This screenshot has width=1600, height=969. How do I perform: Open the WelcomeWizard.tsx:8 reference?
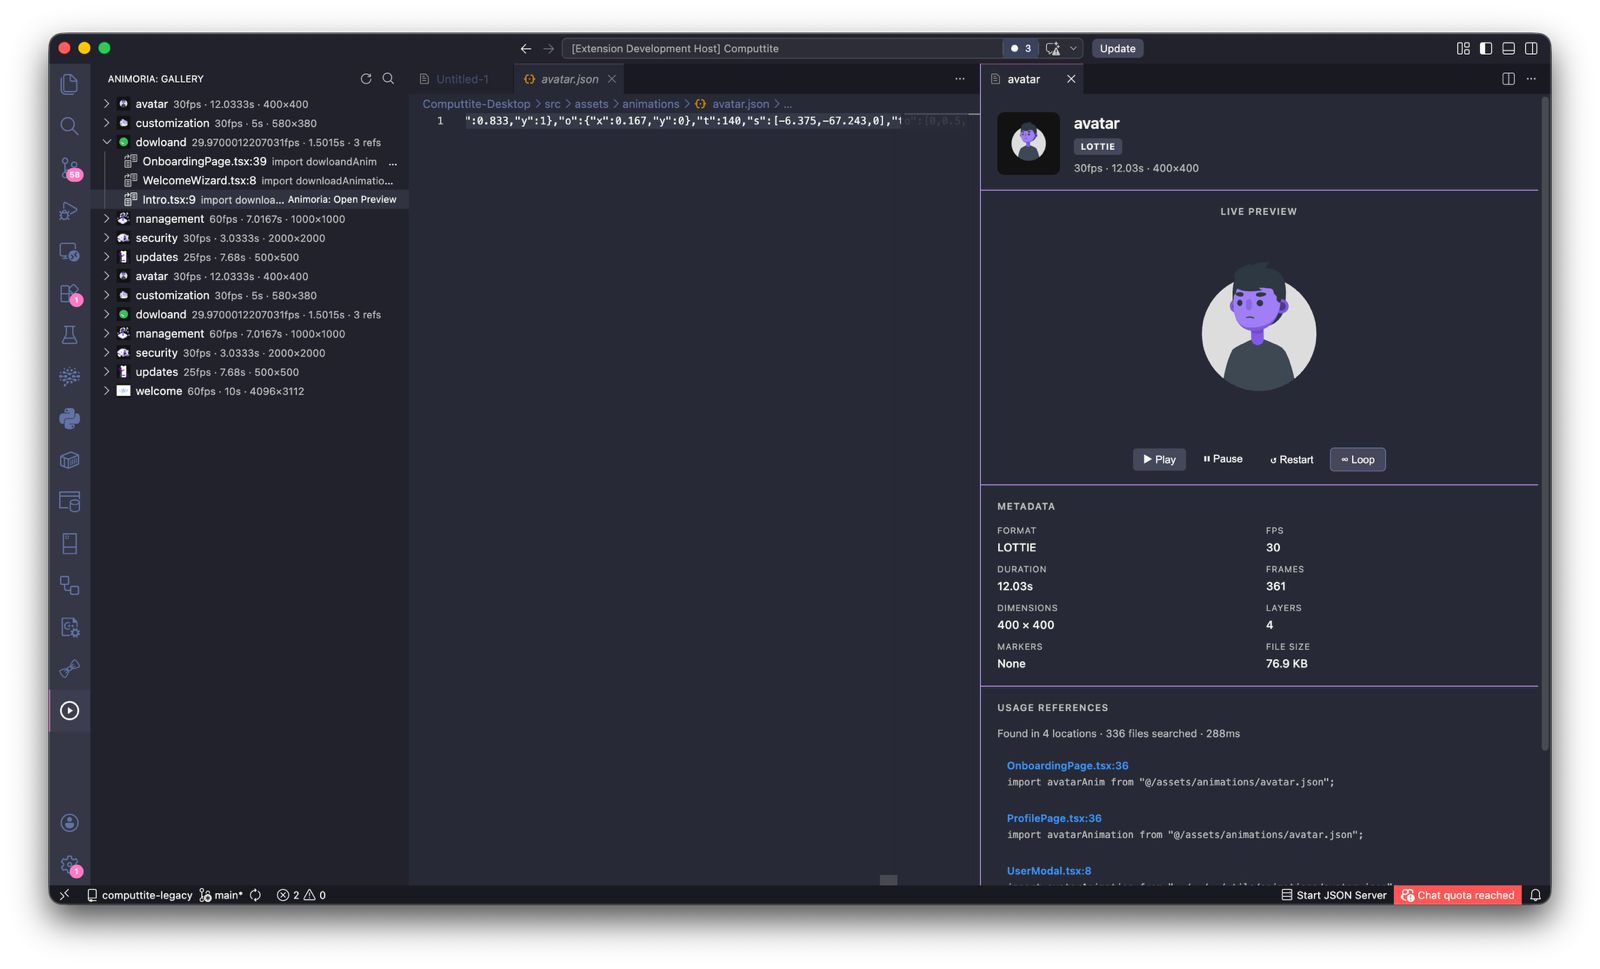tap(250, 181)
